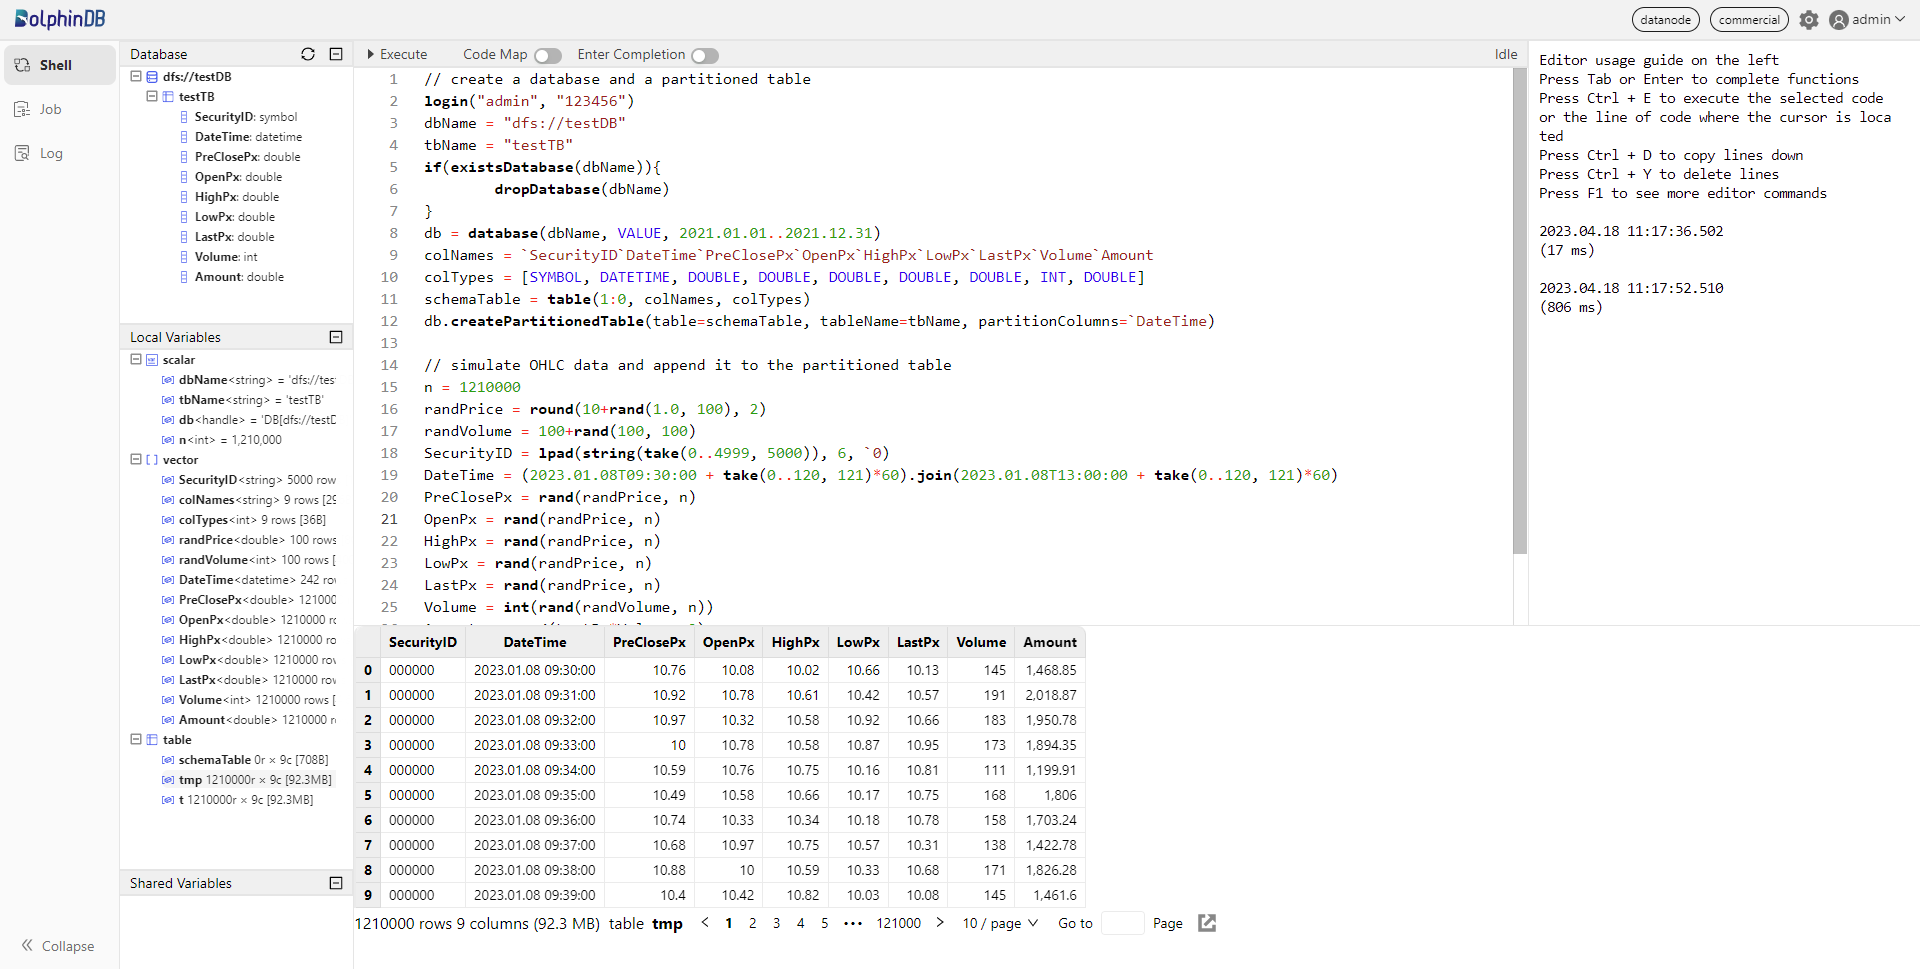Open settings gear icon in header
The width and height of the screenshot is (1920, 969).
[x=1809, y=20]
